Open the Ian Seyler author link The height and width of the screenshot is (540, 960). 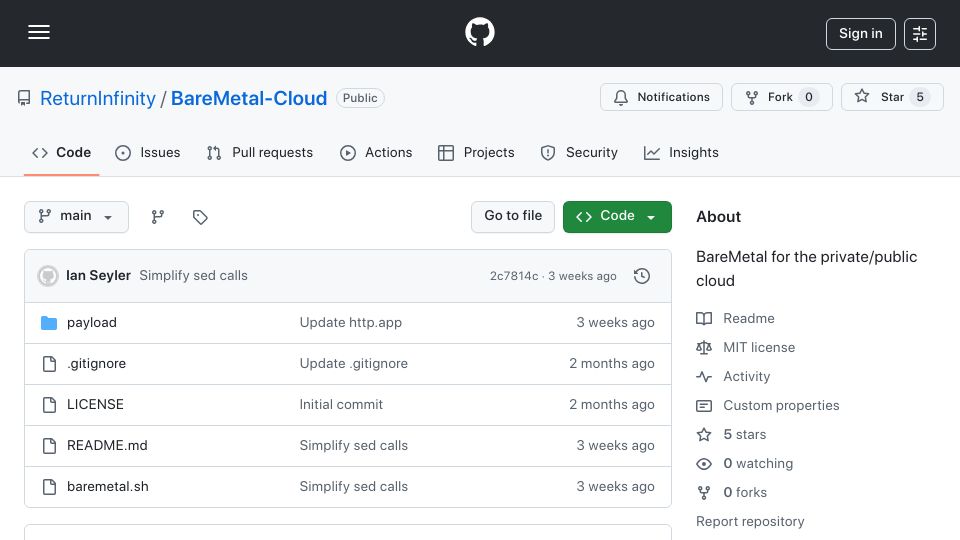[99, 276]
